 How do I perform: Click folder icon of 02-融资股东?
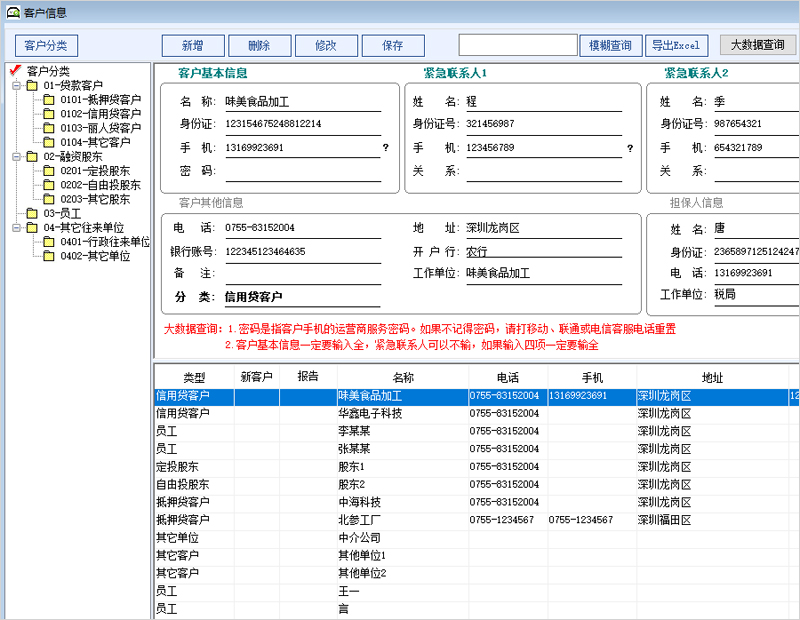click(x=32, y=157)
